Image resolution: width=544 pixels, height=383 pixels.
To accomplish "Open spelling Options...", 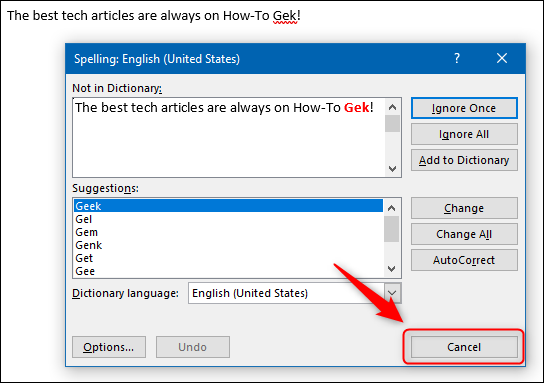I will tap(109, 347).
